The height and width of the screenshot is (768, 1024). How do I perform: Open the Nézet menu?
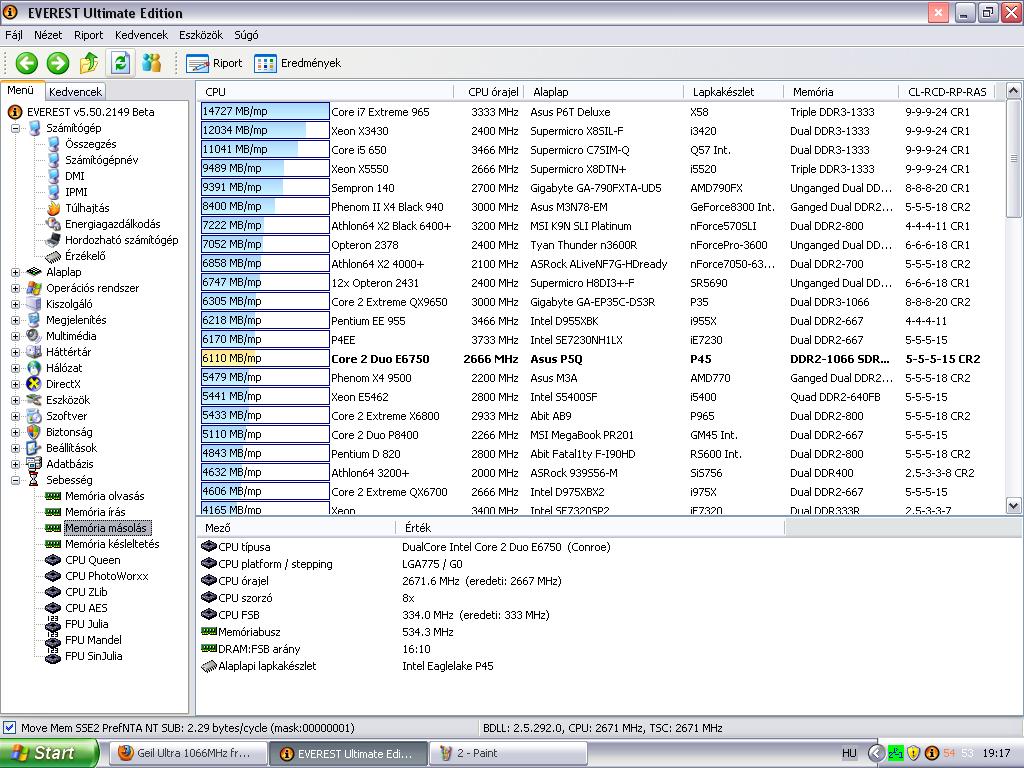click(x=48, y=35)
